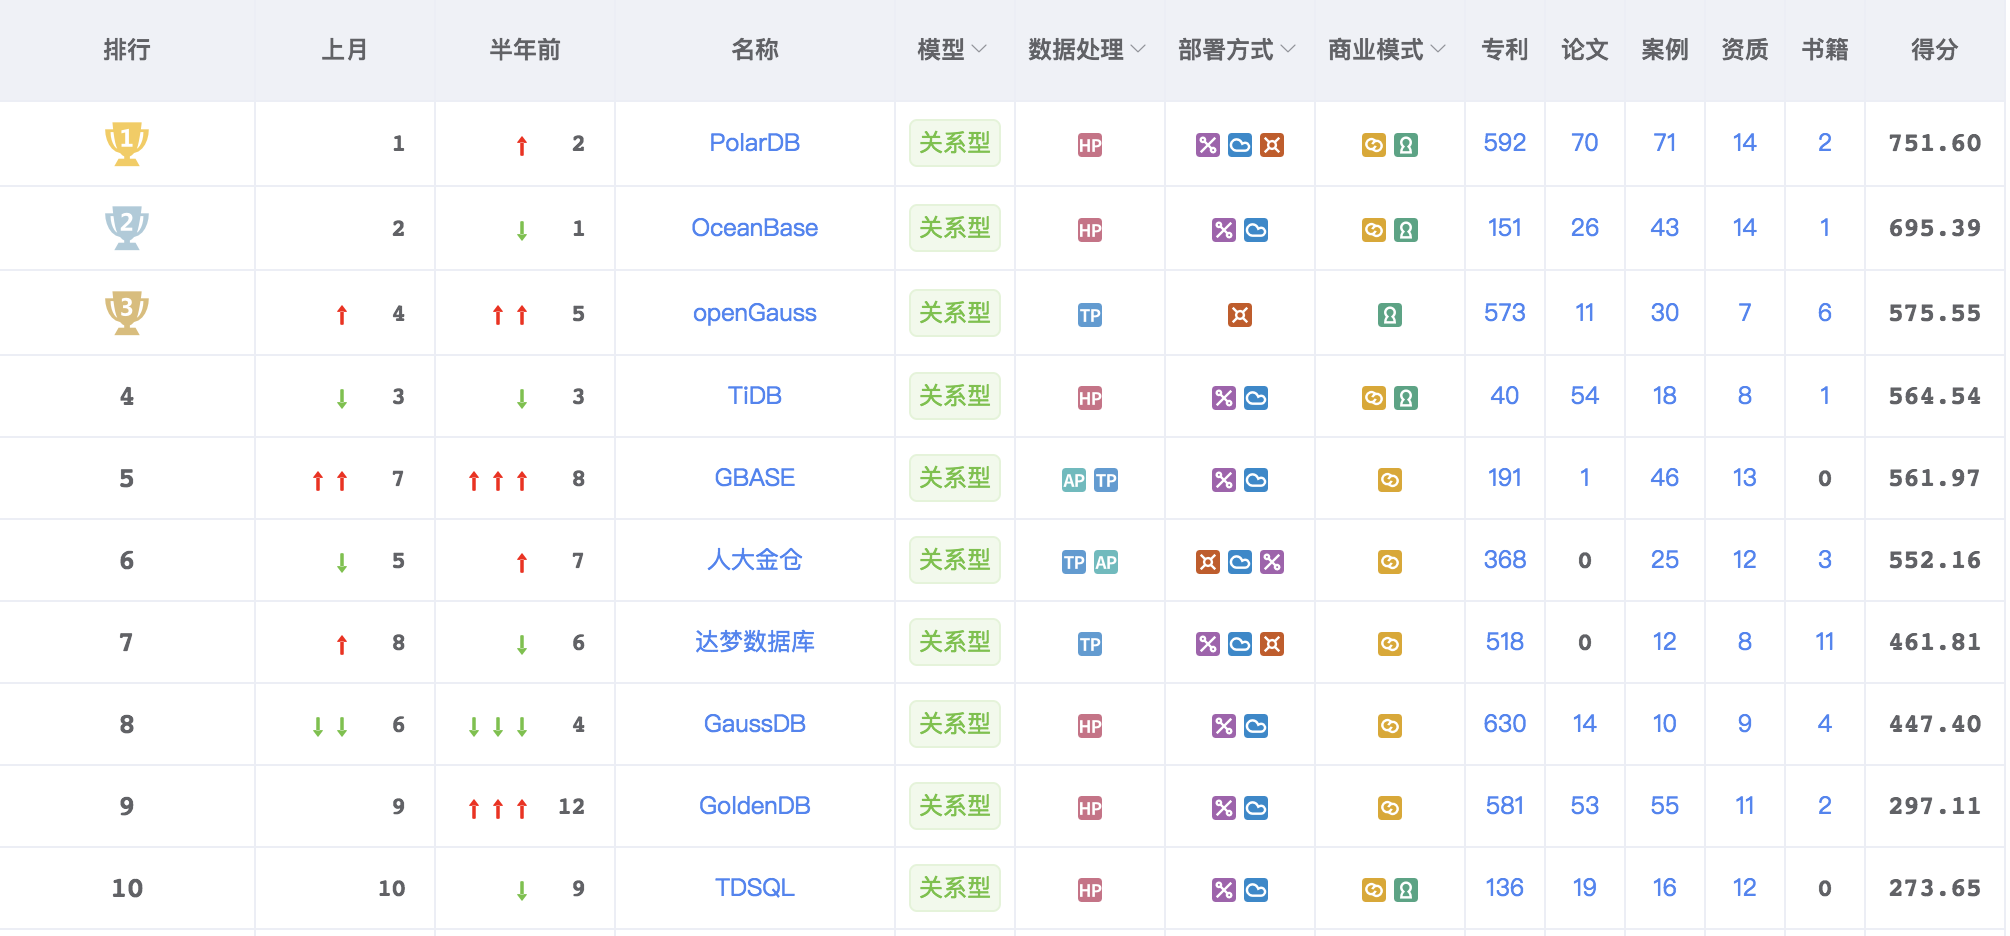Click the orange deployment icon for openGauss
Screen dimensions: 2010x936
1240,315
